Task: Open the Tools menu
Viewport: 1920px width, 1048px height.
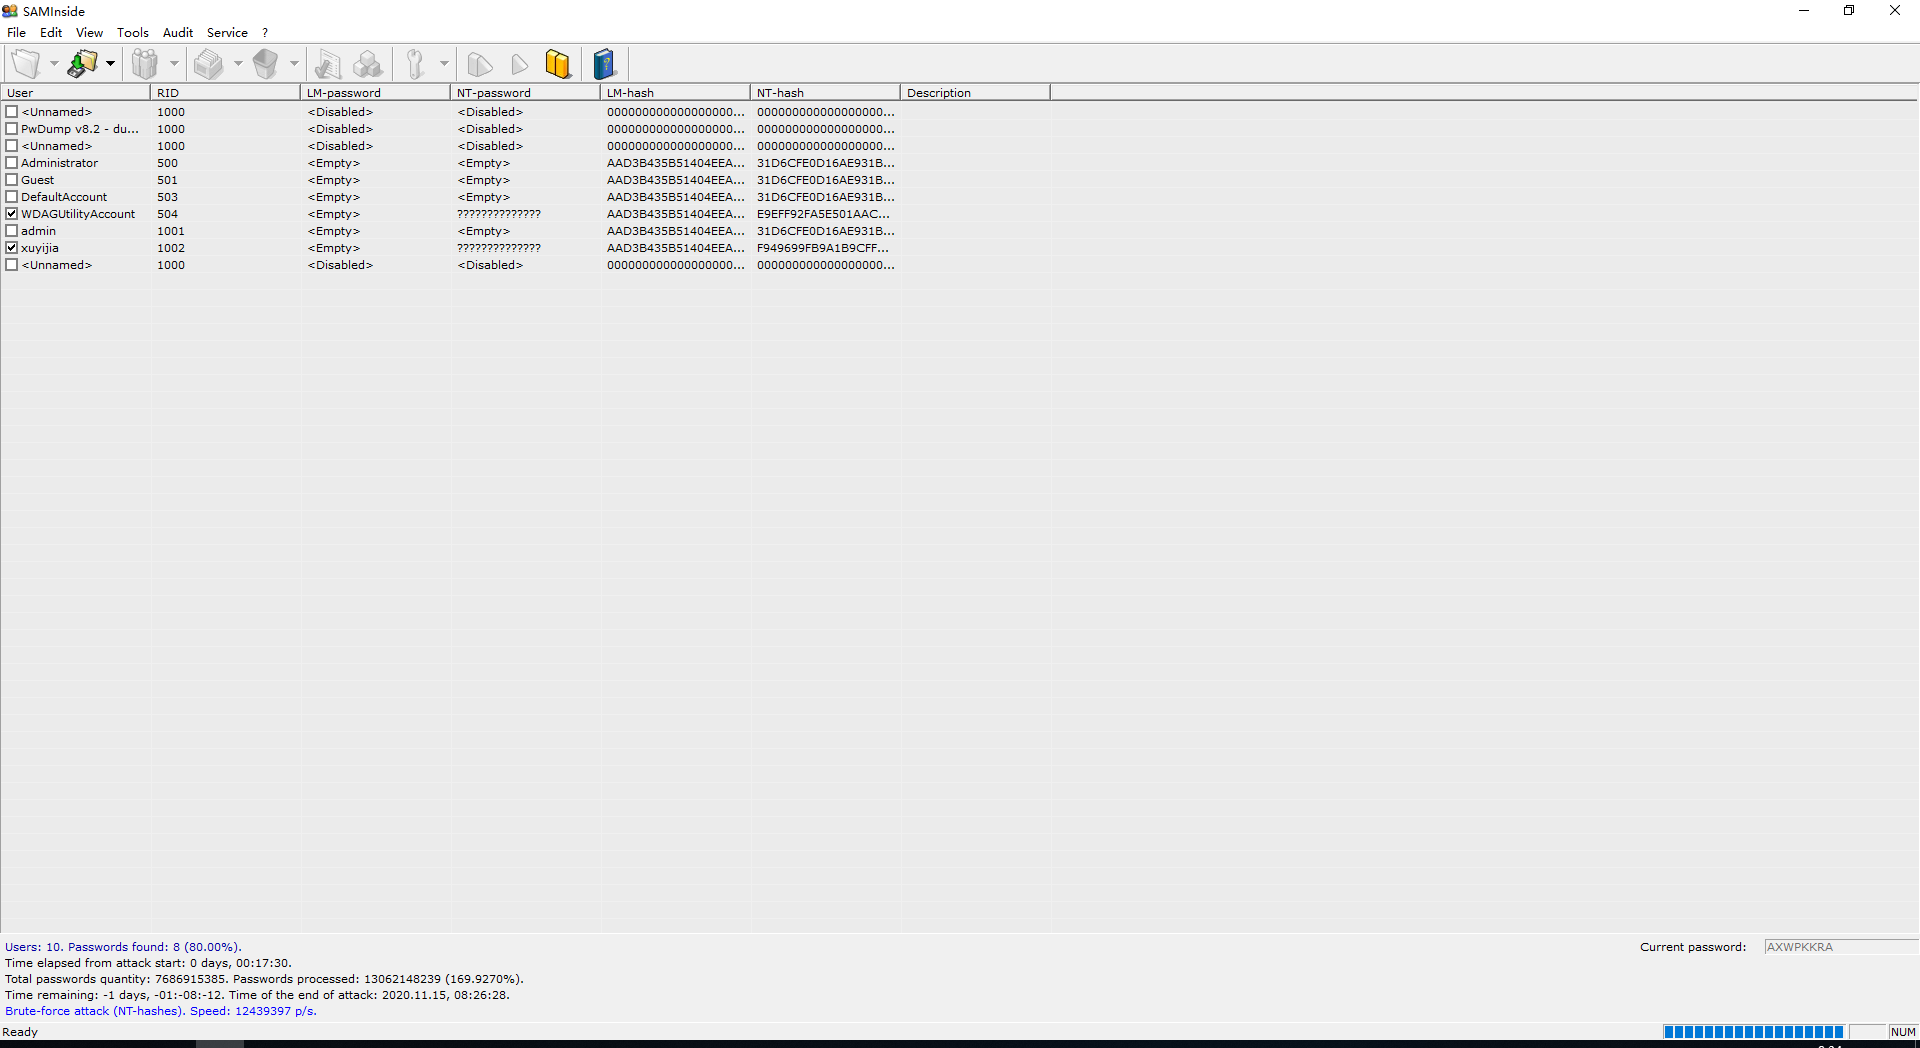Action: tap(133, 33)
